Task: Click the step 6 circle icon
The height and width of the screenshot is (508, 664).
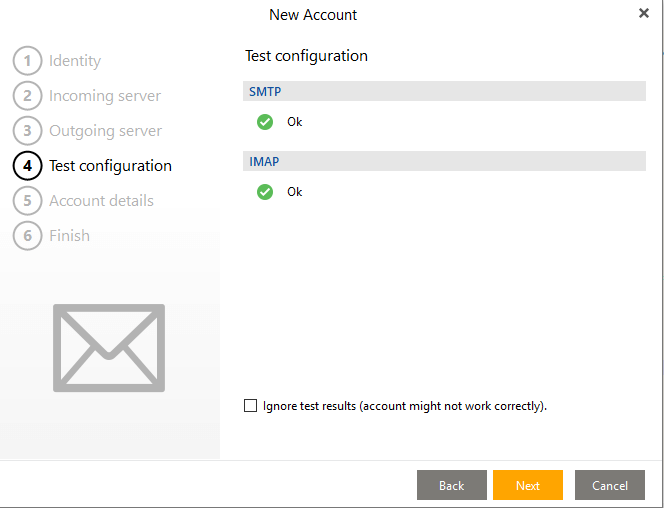Action: coord(28,236)
